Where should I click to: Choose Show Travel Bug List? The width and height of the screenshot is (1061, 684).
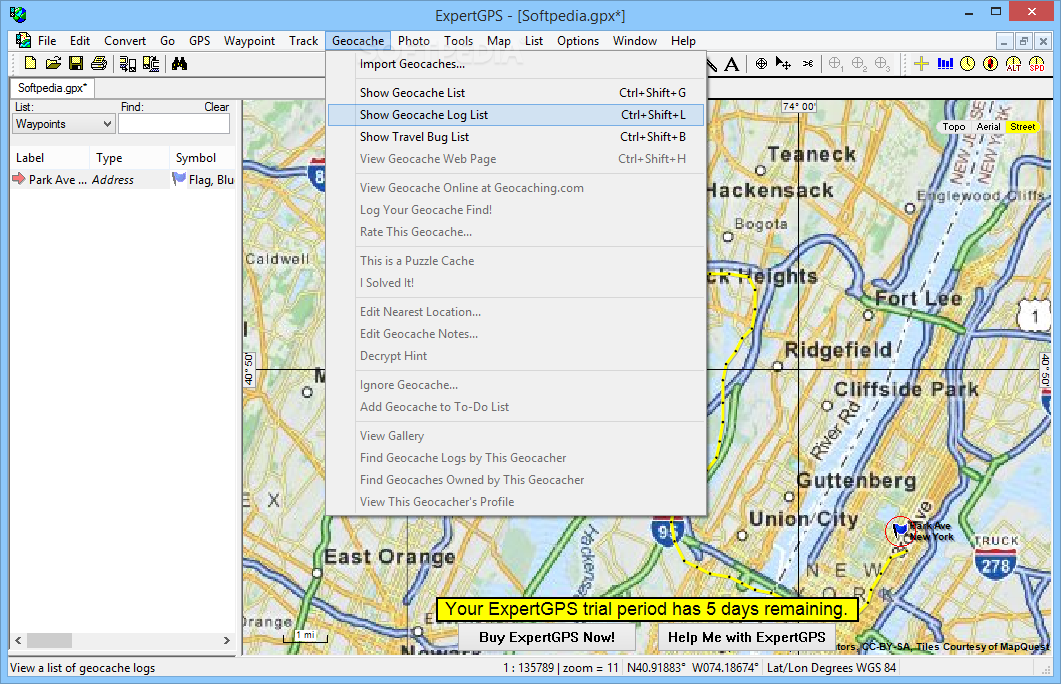pyautogui.click(x=516, y=137)
